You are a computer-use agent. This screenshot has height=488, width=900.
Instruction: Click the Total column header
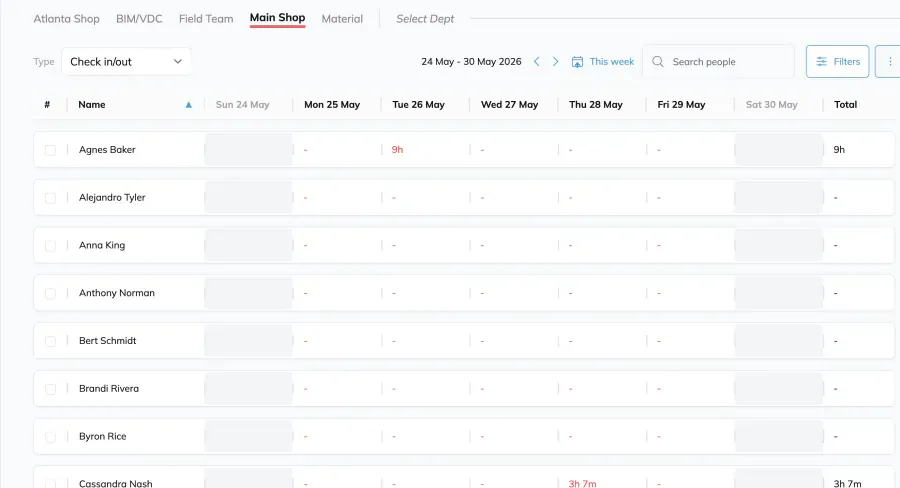845,104
